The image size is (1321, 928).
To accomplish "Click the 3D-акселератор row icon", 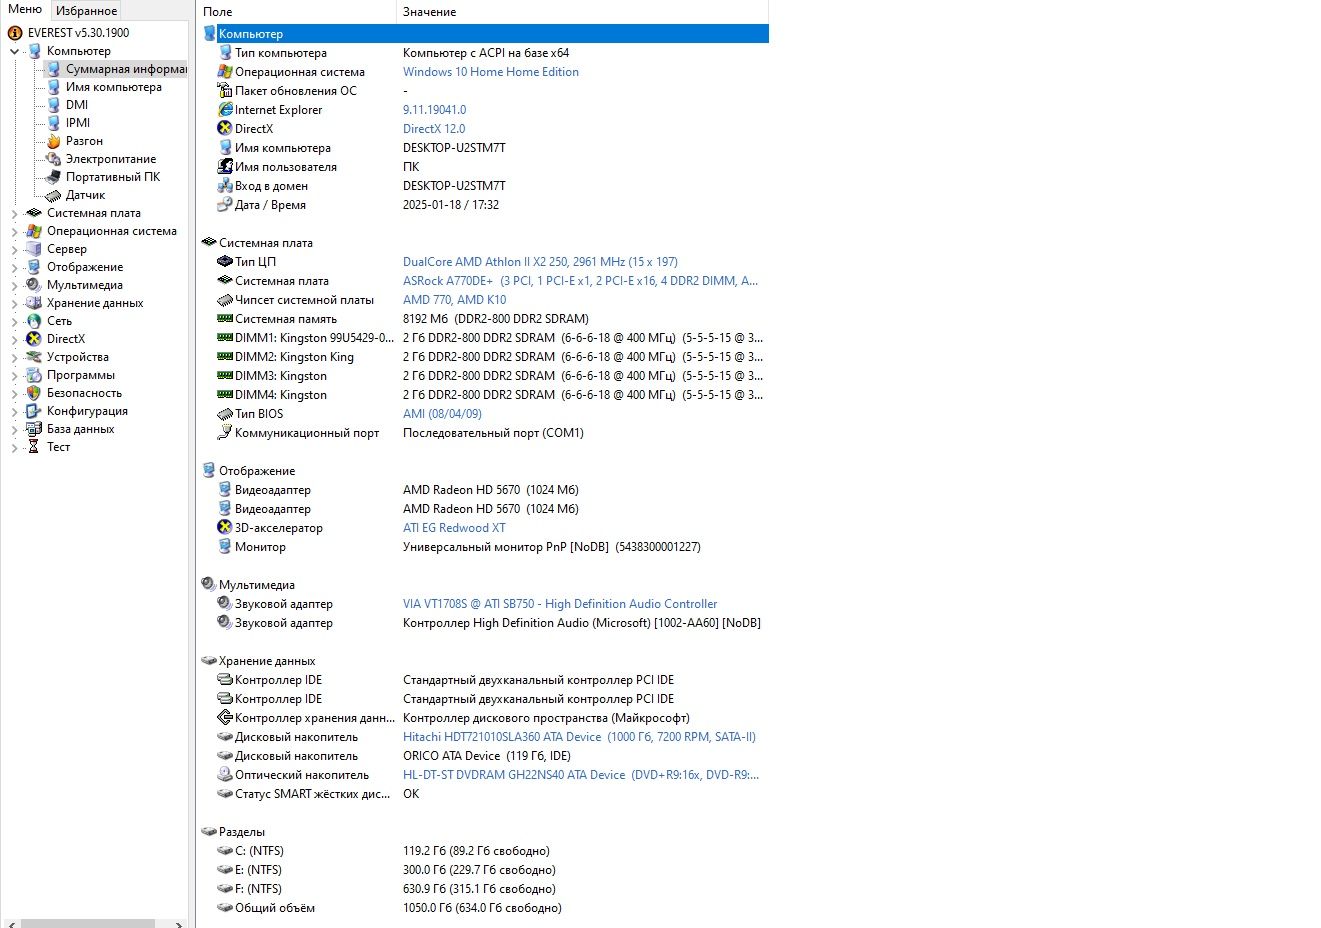I will pyautogui.click(x=225, y=528).
